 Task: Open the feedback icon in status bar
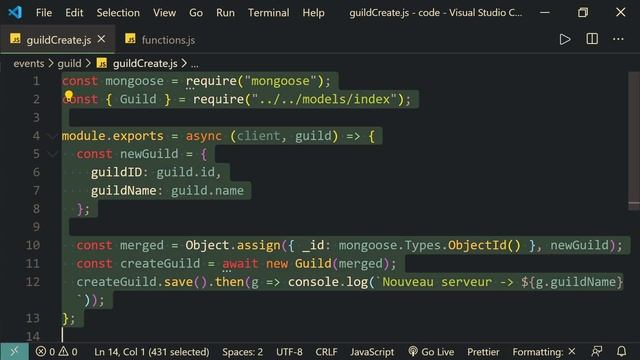(596, 351)
